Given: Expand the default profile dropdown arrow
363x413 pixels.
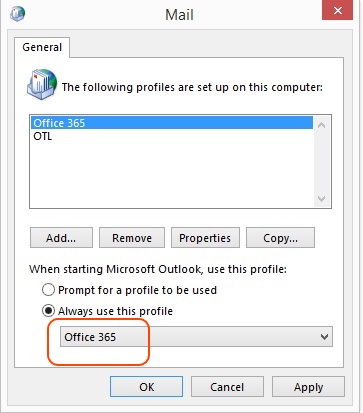Looking at the screenshot, I should (324, 337).
